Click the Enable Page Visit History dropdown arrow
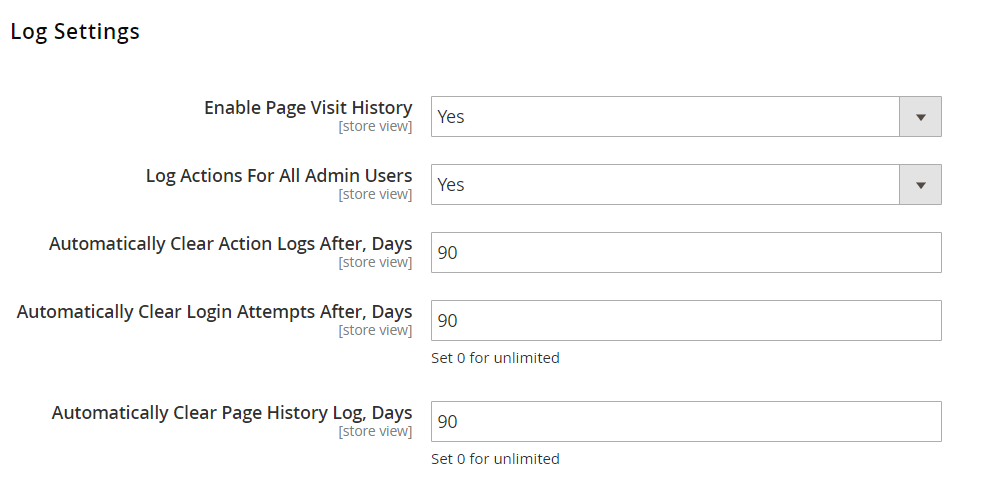This screenshot has height=493, width=984. [x=920, y=117]
